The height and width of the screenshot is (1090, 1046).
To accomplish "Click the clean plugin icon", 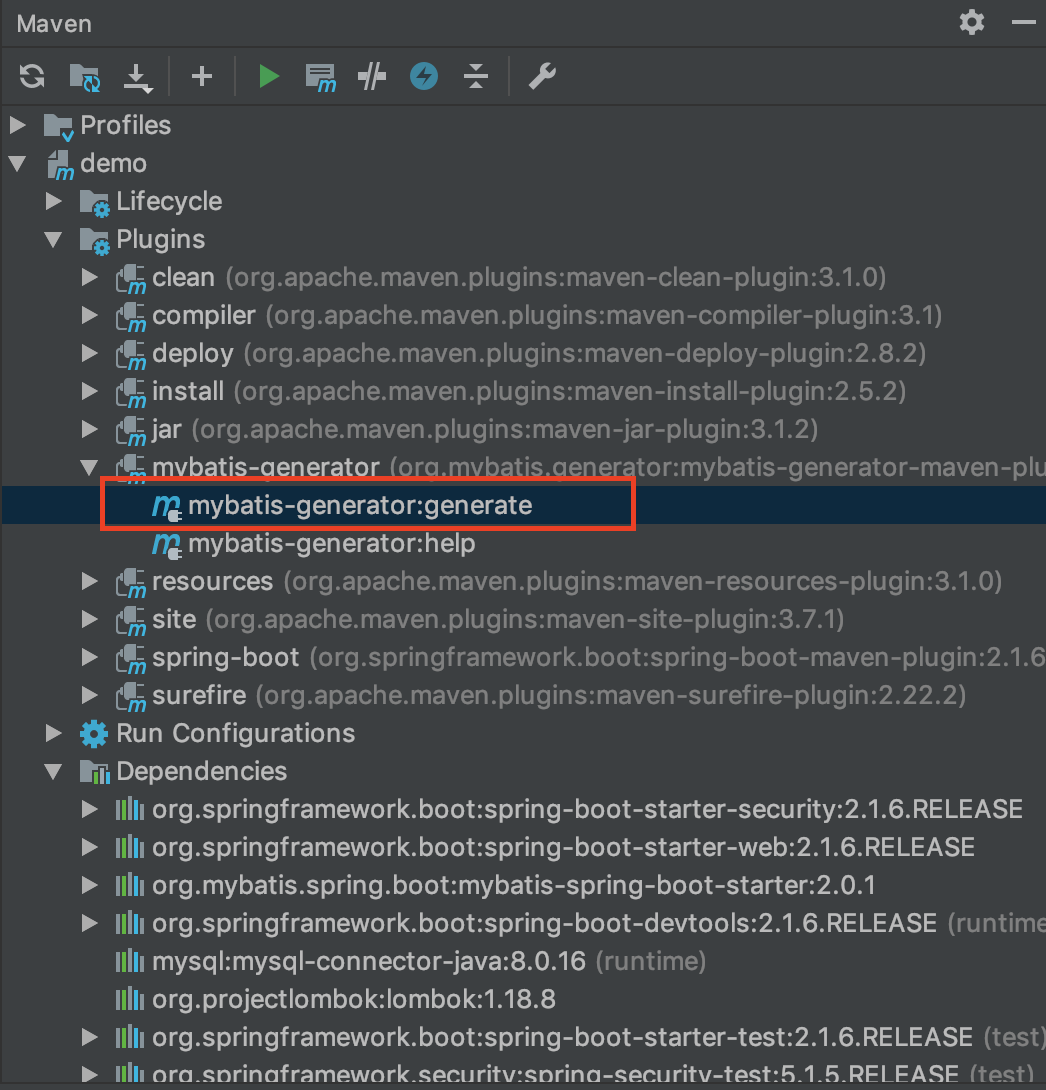I will click(131, 279).
